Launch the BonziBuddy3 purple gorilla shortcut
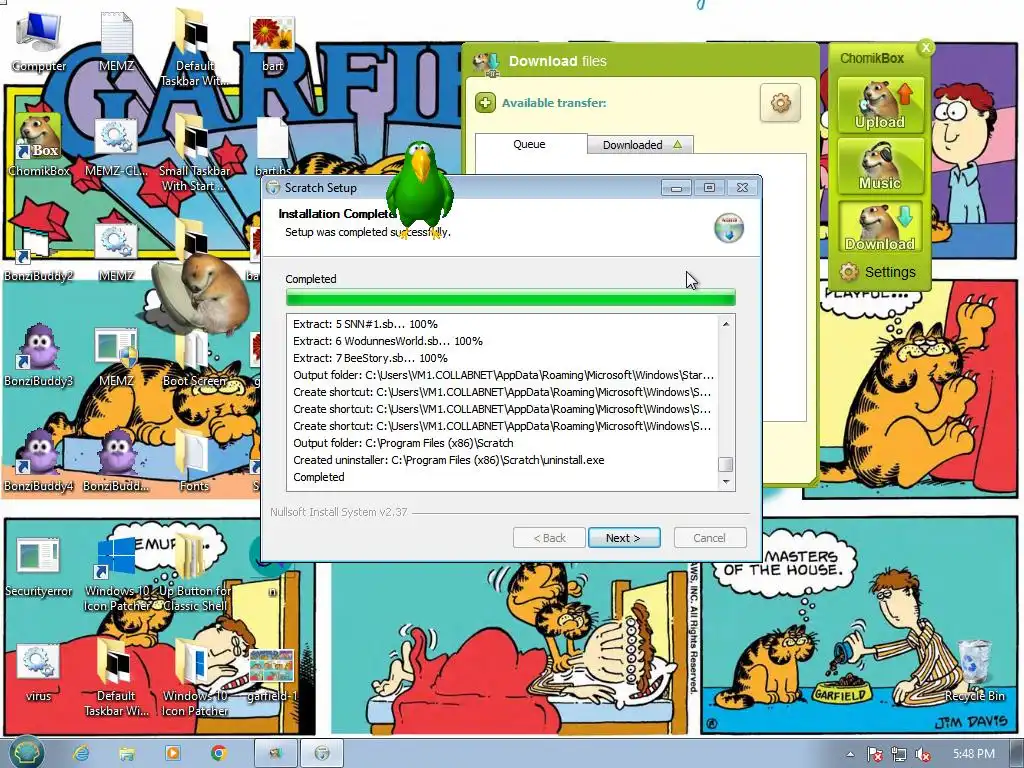The width and height of the screenshot is (1024, 768). 39,356
